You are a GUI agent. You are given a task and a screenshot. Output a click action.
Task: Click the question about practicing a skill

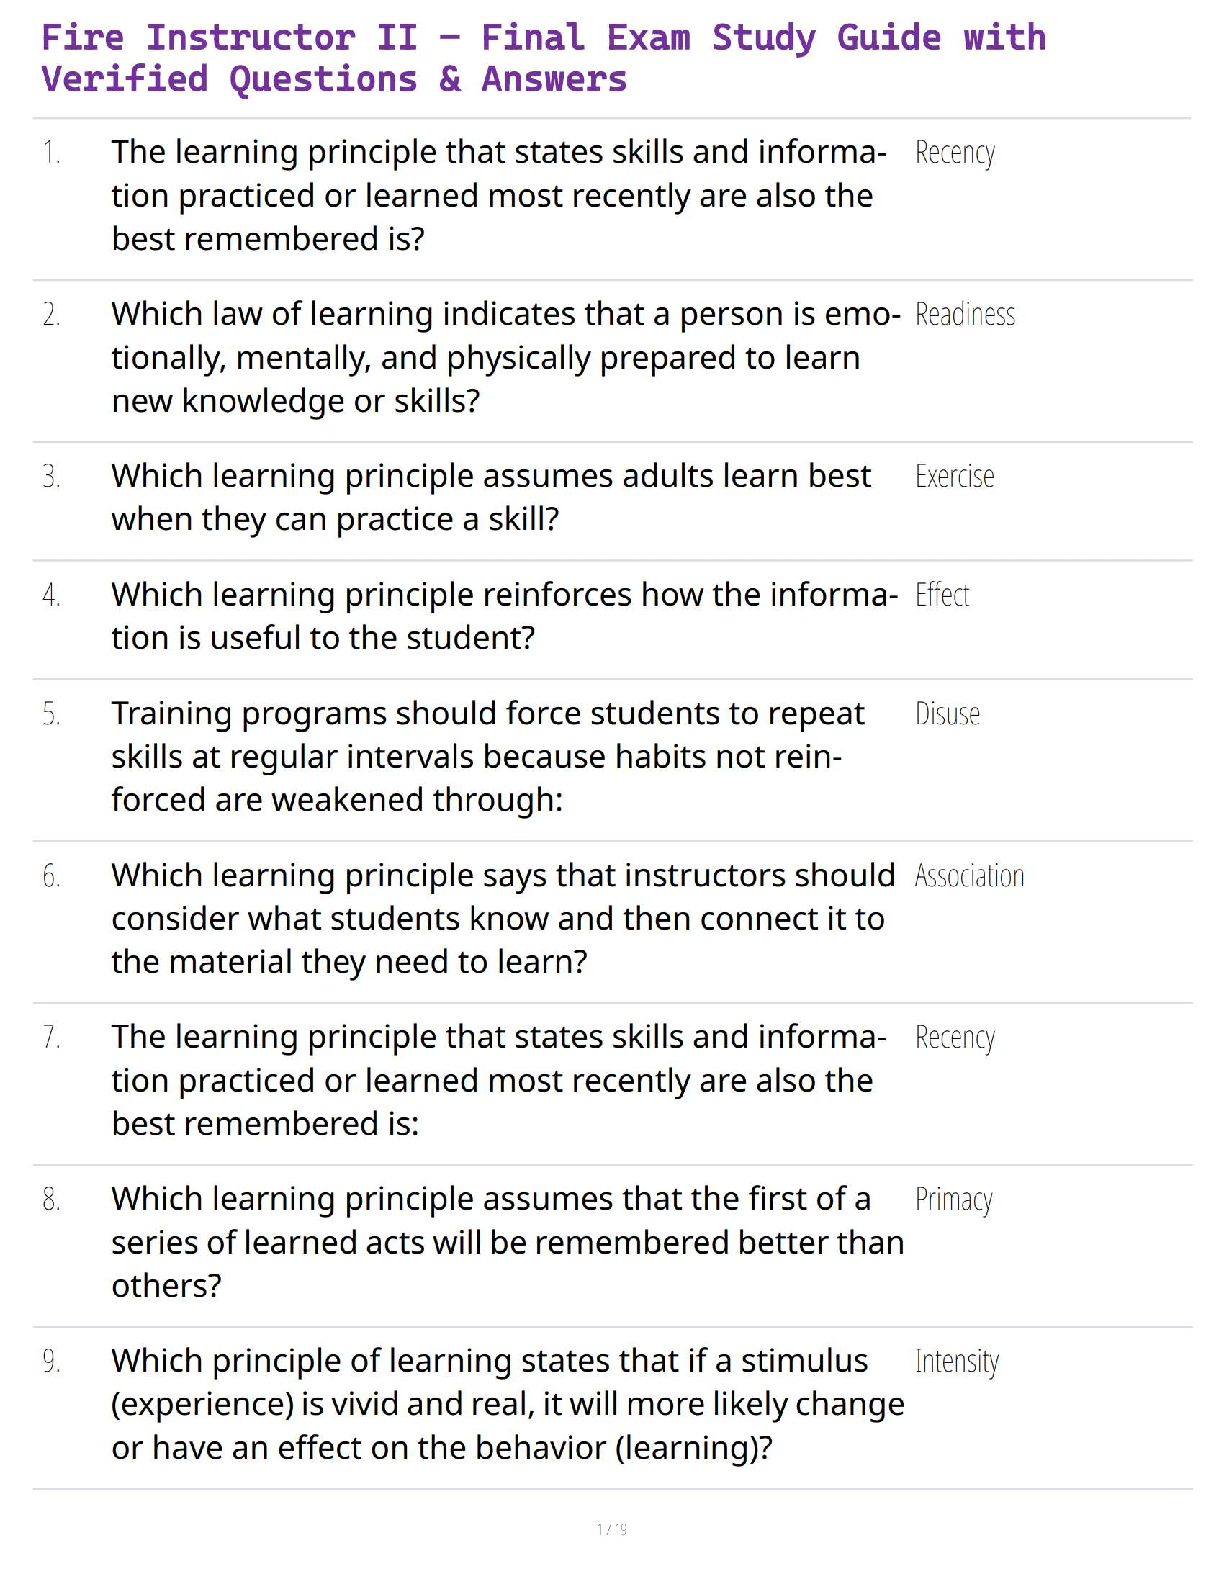point(490,497)
